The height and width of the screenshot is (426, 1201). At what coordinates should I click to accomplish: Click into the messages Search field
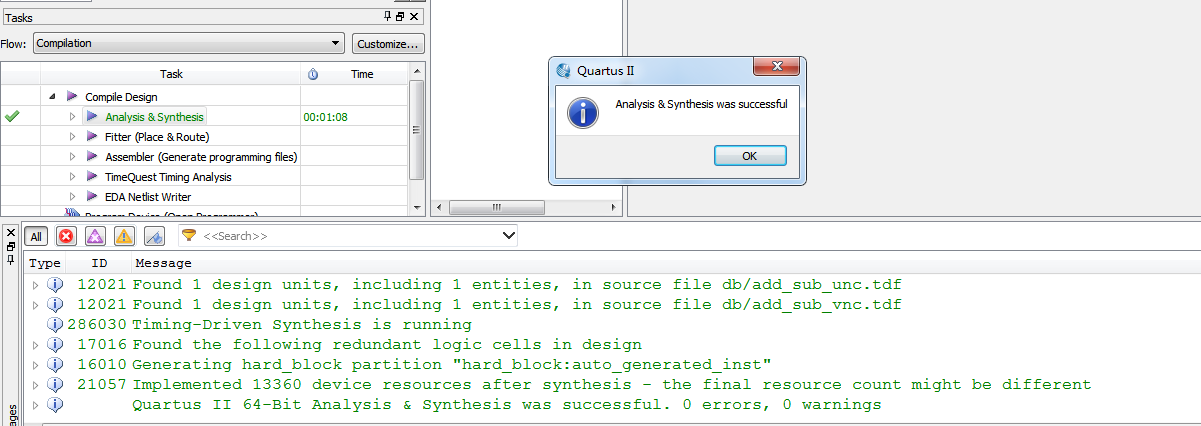(x=348, y=236)
